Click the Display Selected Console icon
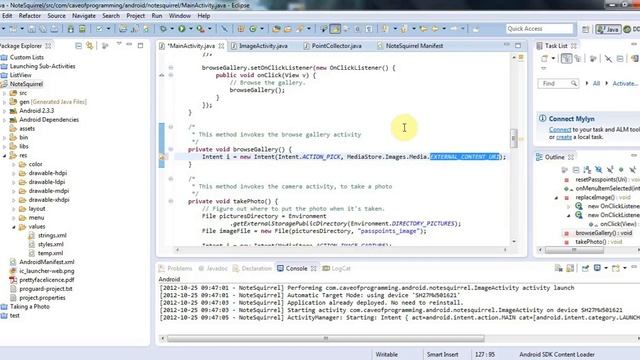640x360 pixels. point(598,268)
